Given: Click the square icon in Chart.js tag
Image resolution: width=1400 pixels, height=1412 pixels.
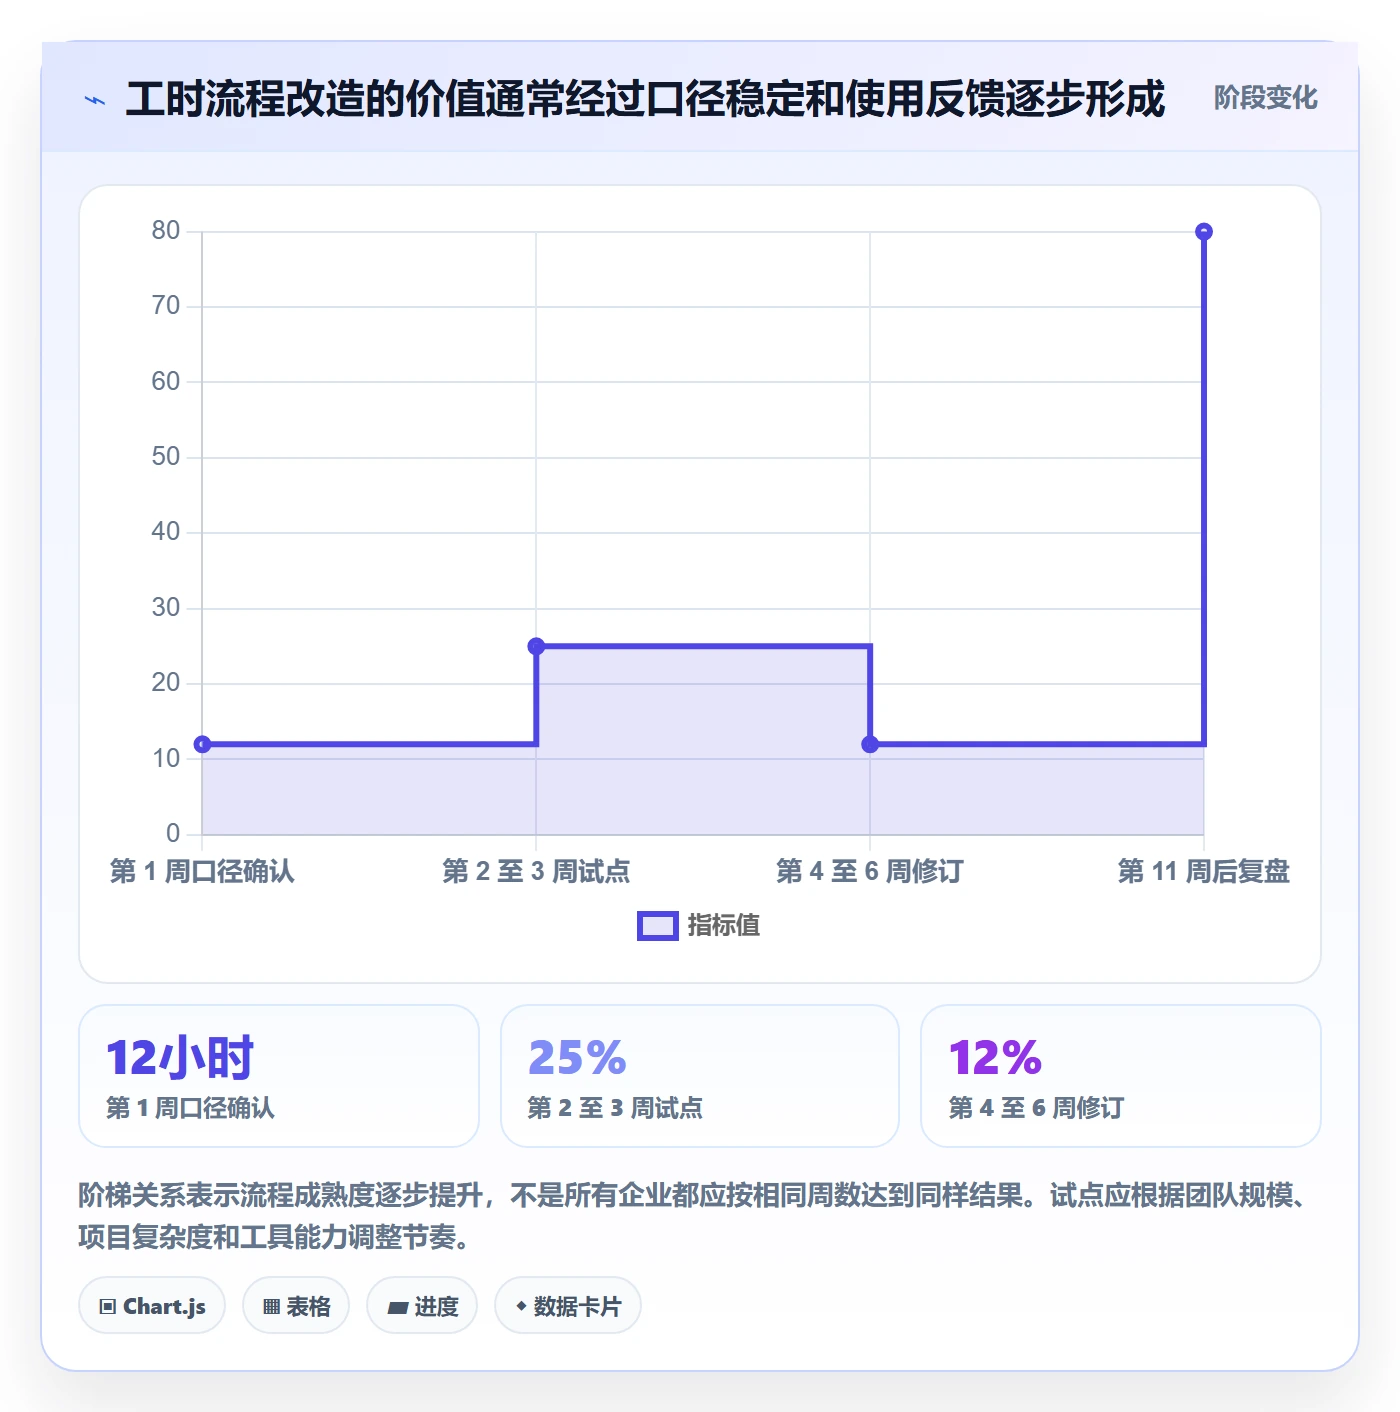Looking at the screenshot, I should [x=108, y=1307].
